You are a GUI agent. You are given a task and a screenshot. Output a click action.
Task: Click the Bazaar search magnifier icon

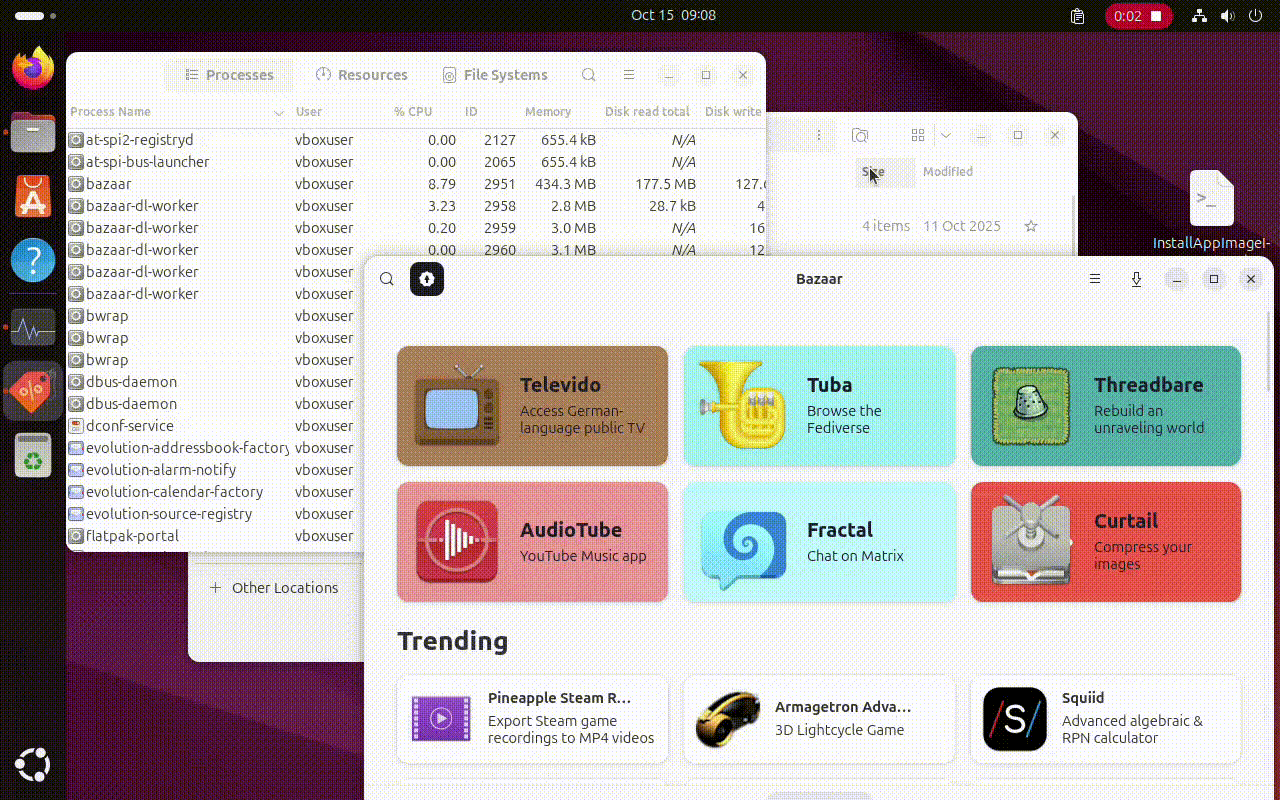(x=387, y=279)
